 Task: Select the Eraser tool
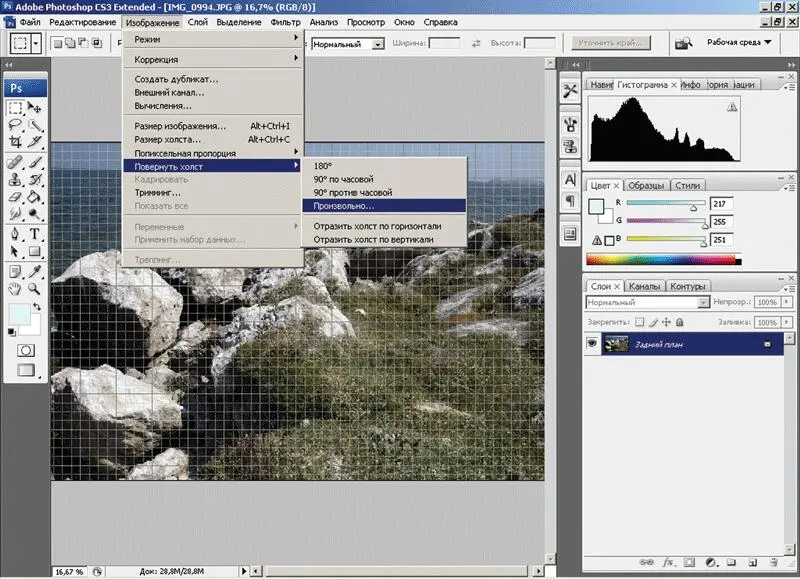pyautogui.click(x=15, y=197)
